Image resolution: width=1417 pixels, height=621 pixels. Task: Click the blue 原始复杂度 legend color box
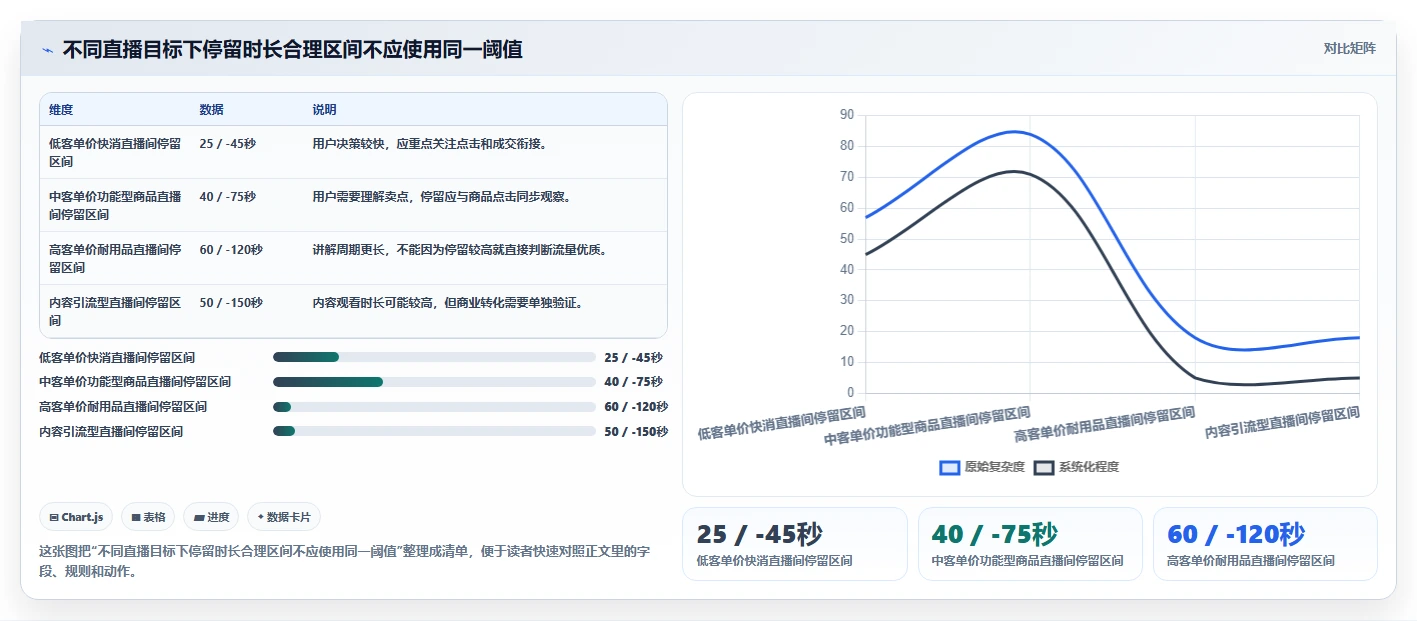click(x=949, y=467)
